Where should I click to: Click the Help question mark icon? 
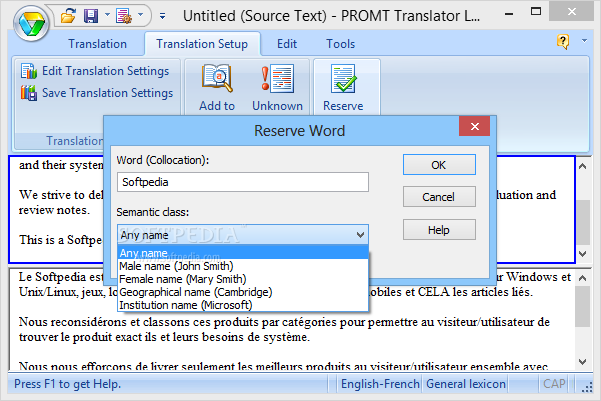pyautogui.click(x=563, y=41)
